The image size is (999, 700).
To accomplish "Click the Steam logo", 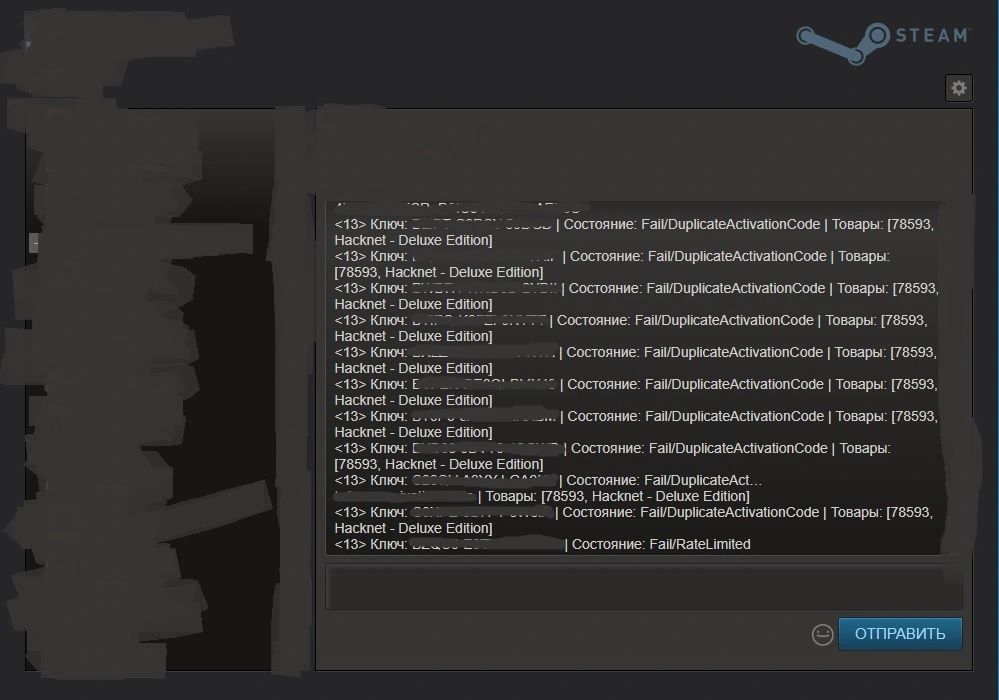I will point(882,42).
